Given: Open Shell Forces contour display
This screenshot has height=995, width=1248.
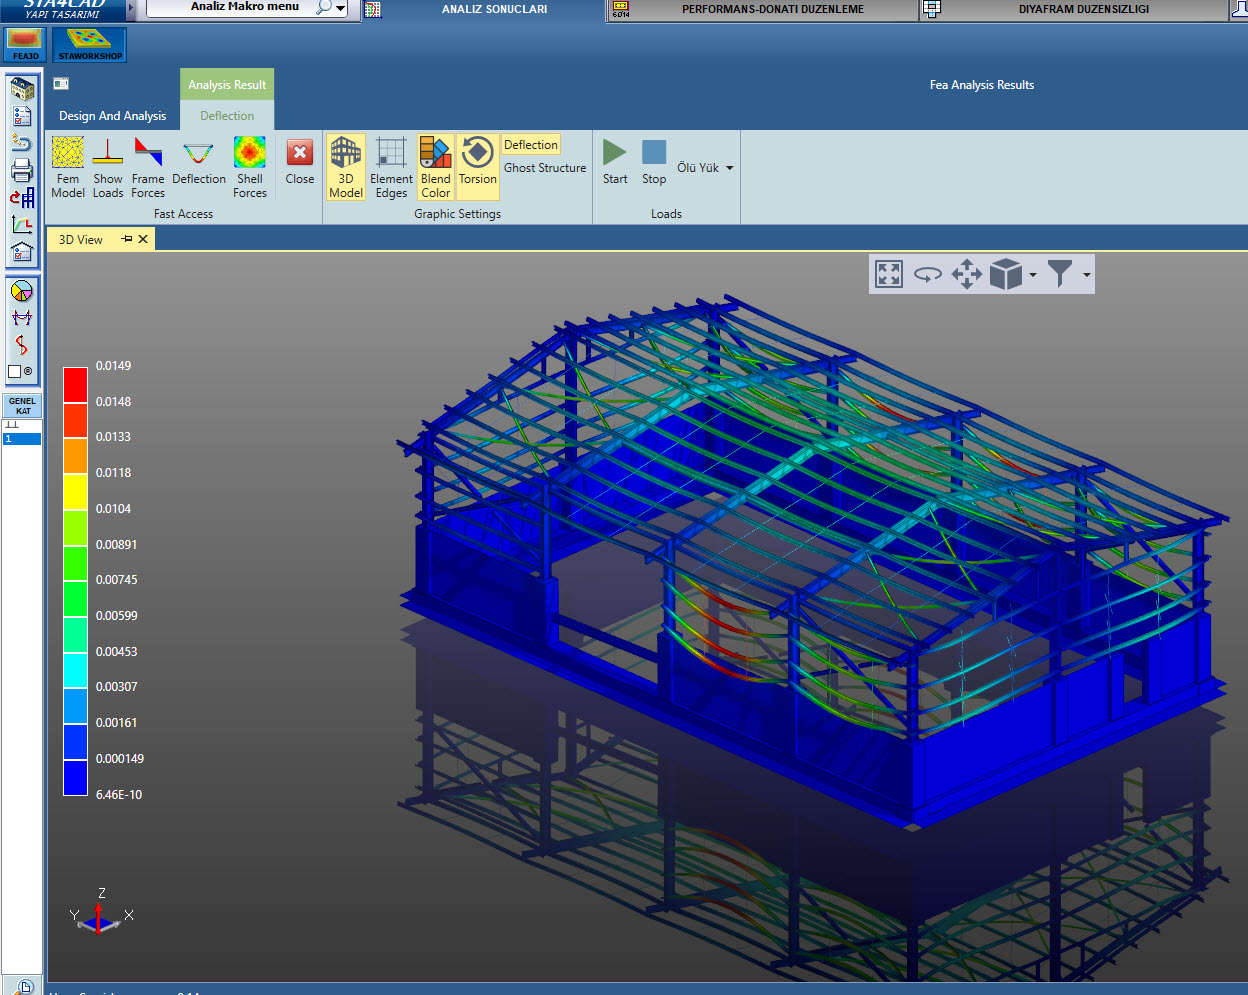Looking at the screenshot, I should pos(250,167).
